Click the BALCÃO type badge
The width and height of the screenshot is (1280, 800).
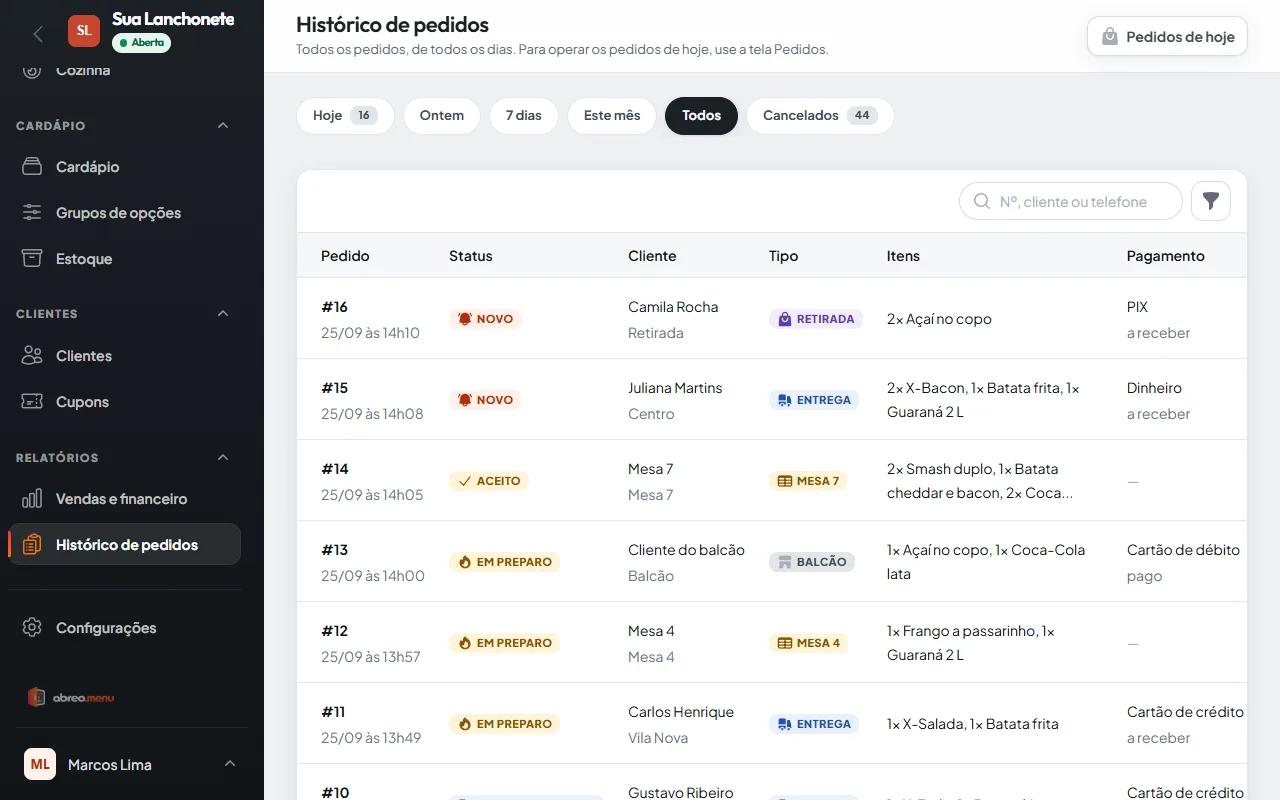pos(812,562)
